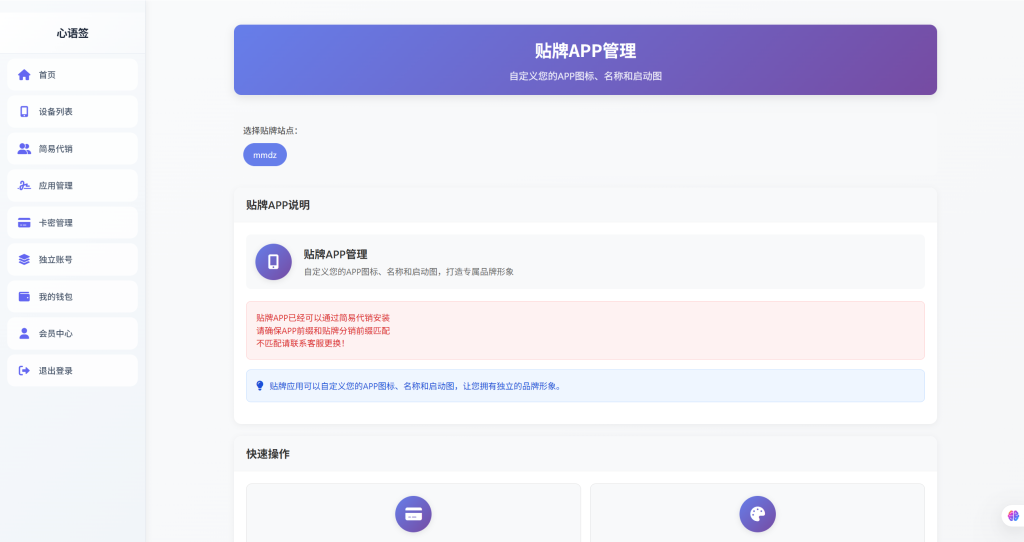The width and height of the screenshot is (1024, 542).
Task: Click the 贴牌APP说明 section header
Action: tap(278, 205)
